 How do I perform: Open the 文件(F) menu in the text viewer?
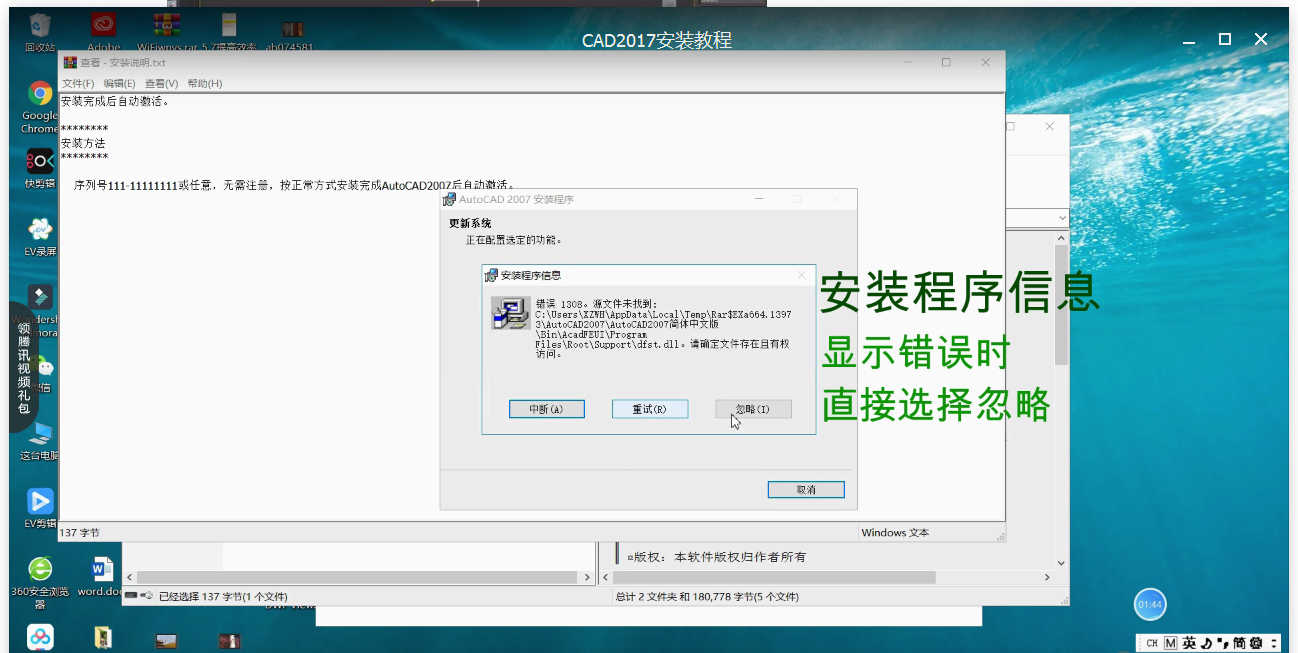tap(78, 83)
